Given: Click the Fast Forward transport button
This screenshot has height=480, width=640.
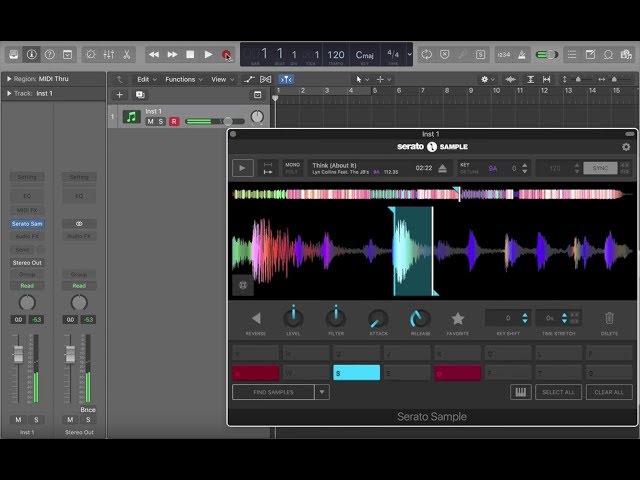Looking at the screenshot, I should tap(172, 55).
